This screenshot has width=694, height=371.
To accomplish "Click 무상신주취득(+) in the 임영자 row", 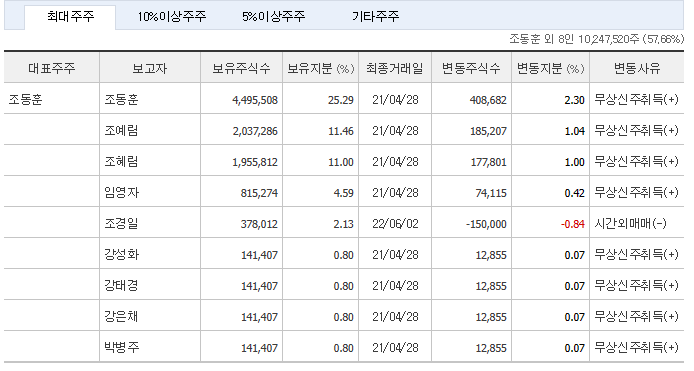I will [636, 193].
